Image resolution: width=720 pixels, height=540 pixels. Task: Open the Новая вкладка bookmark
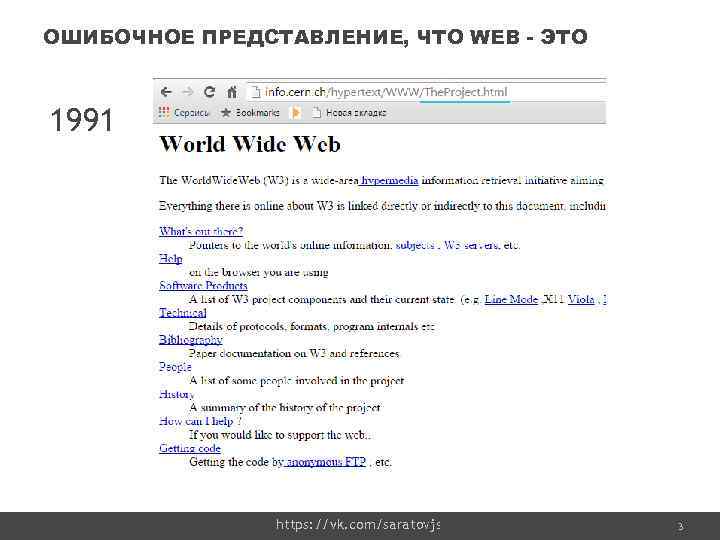click(349, 112)
